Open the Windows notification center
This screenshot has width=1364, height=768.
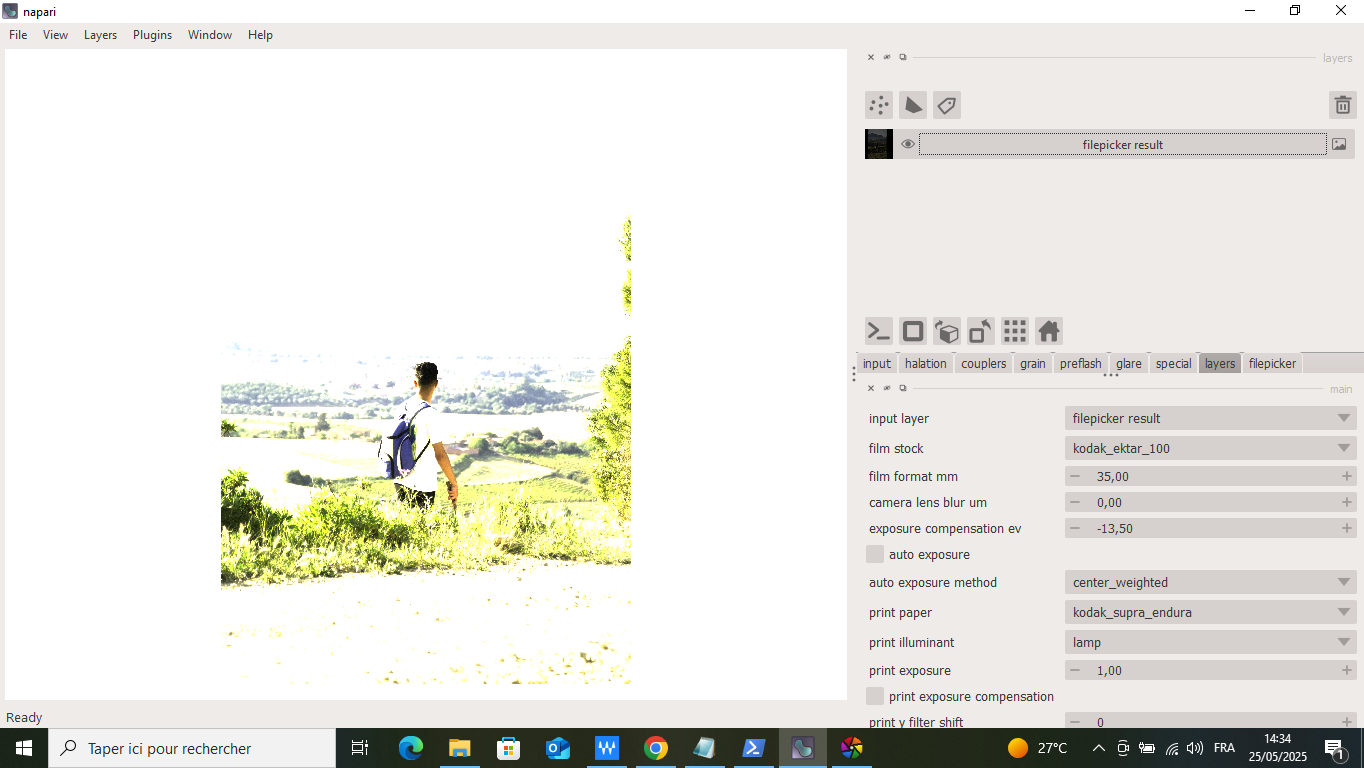pyautogui.click(x=1334, y=748)
